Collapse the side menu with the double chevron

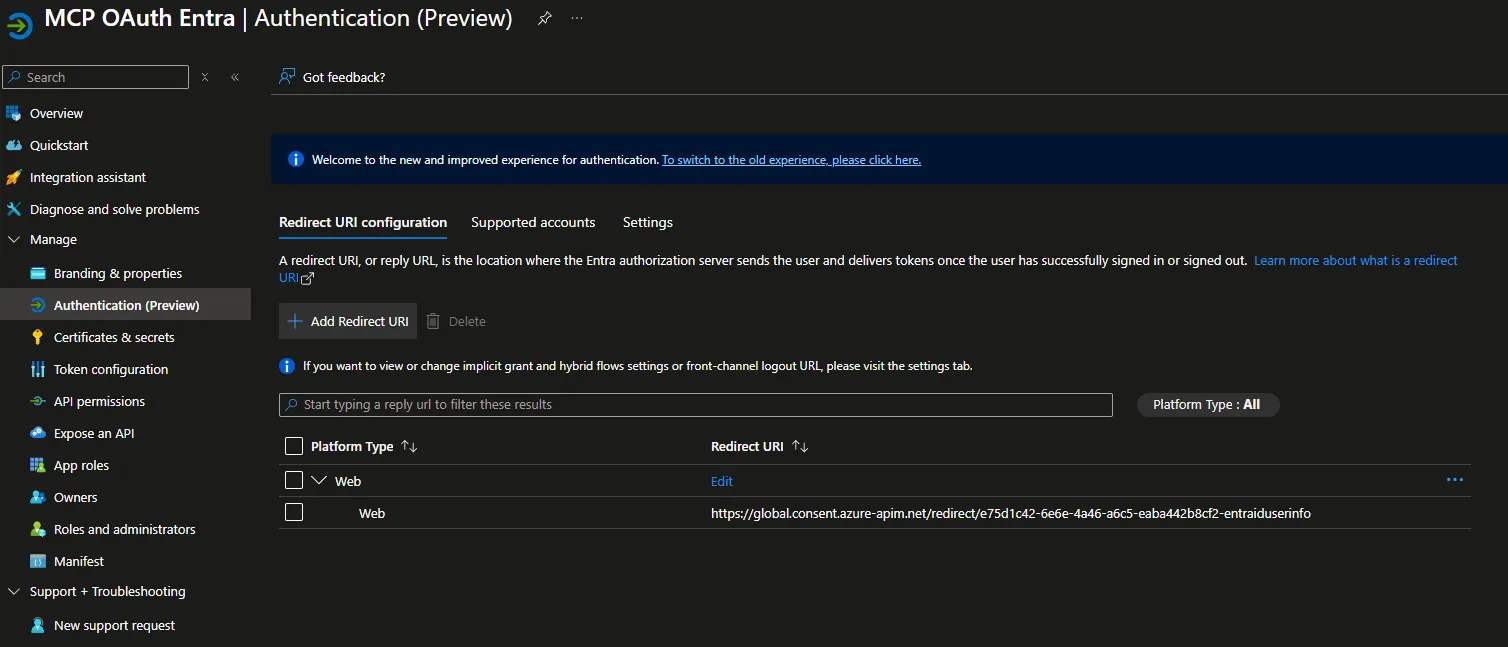[235, 77]
